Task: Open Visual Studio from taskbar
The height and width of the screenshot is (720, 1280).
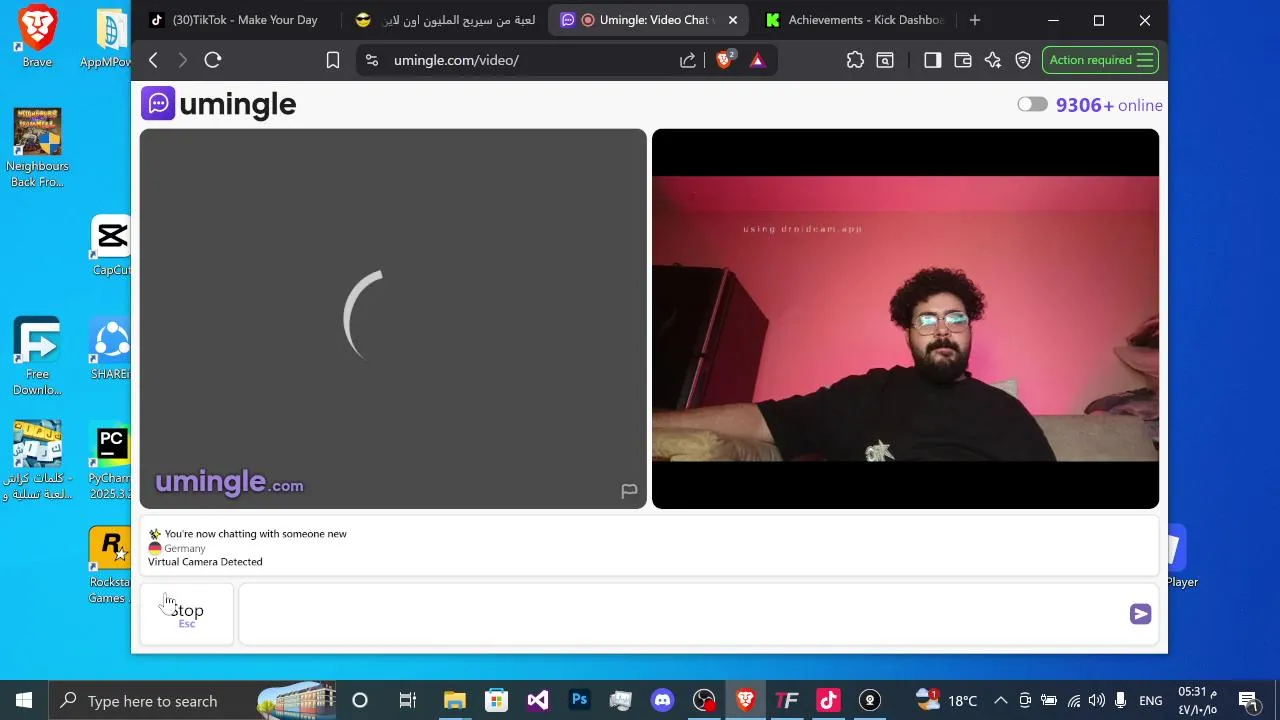Action: click(x=538, y=700)
